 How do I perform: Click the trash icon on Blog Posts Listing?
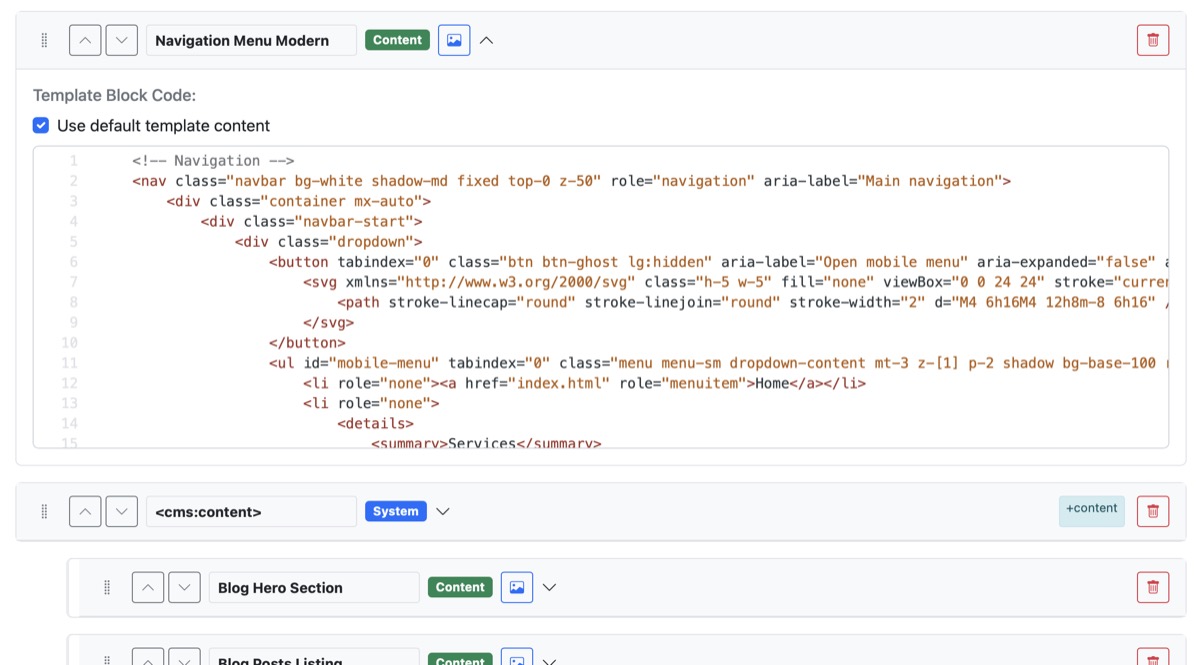(x=1152, y=660)
